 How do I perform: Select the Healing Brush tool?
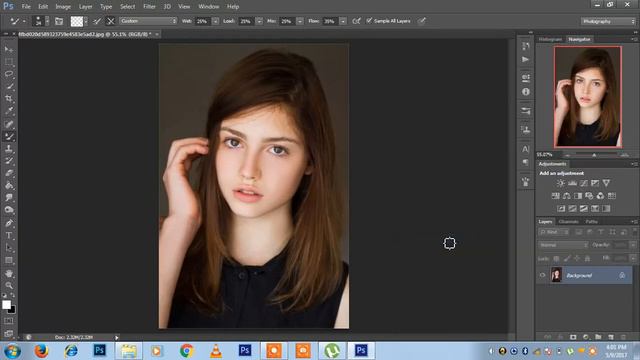pyautogui.click(x=9, y=124)
